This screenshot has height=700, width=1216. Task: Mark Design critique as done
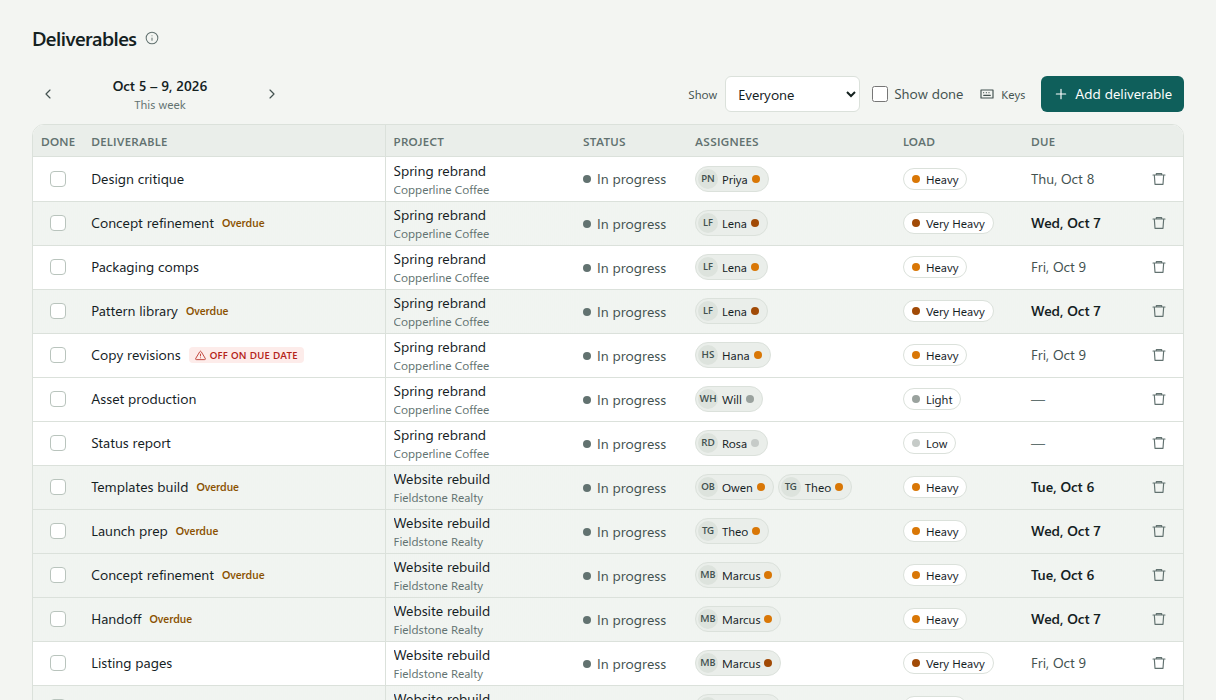coord(58,179)
